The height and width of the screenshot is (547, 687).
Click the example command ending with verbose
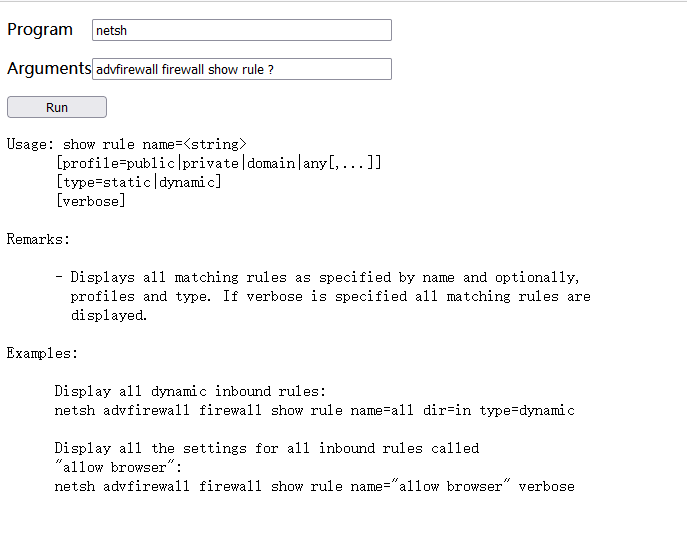(x=314, y=486)
